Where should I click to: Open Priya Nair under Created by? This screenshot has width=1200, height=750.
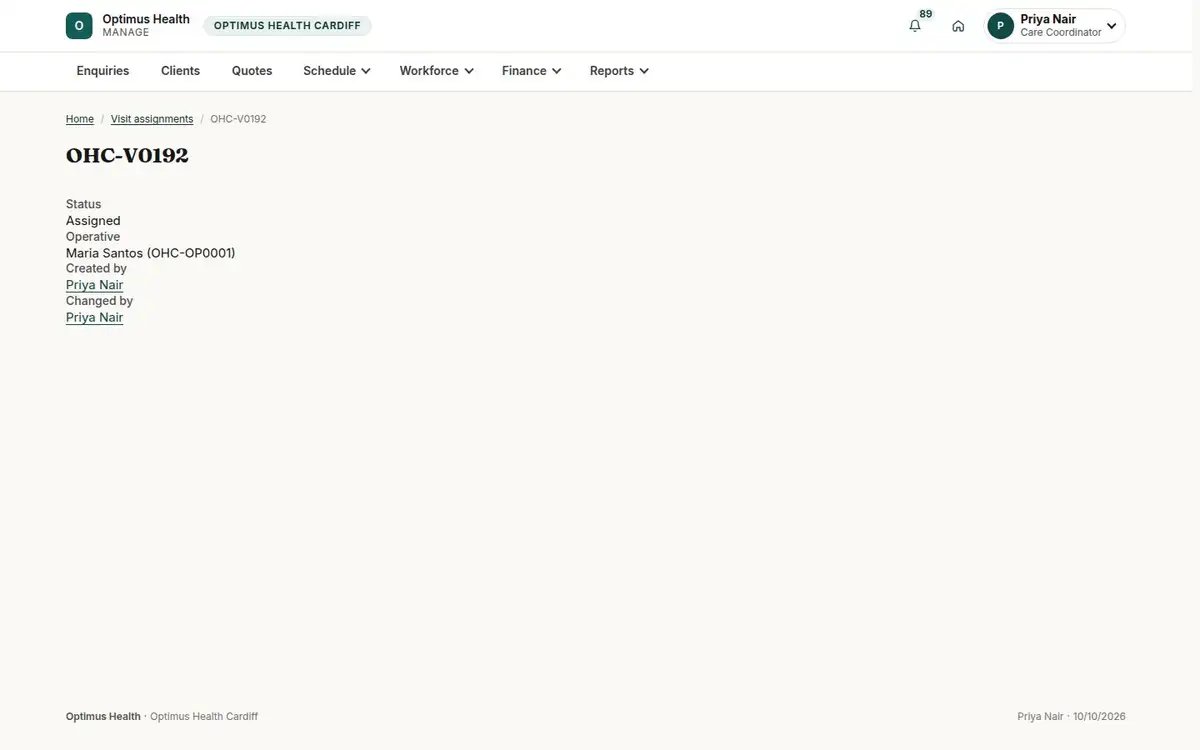[x=95, y=285]
